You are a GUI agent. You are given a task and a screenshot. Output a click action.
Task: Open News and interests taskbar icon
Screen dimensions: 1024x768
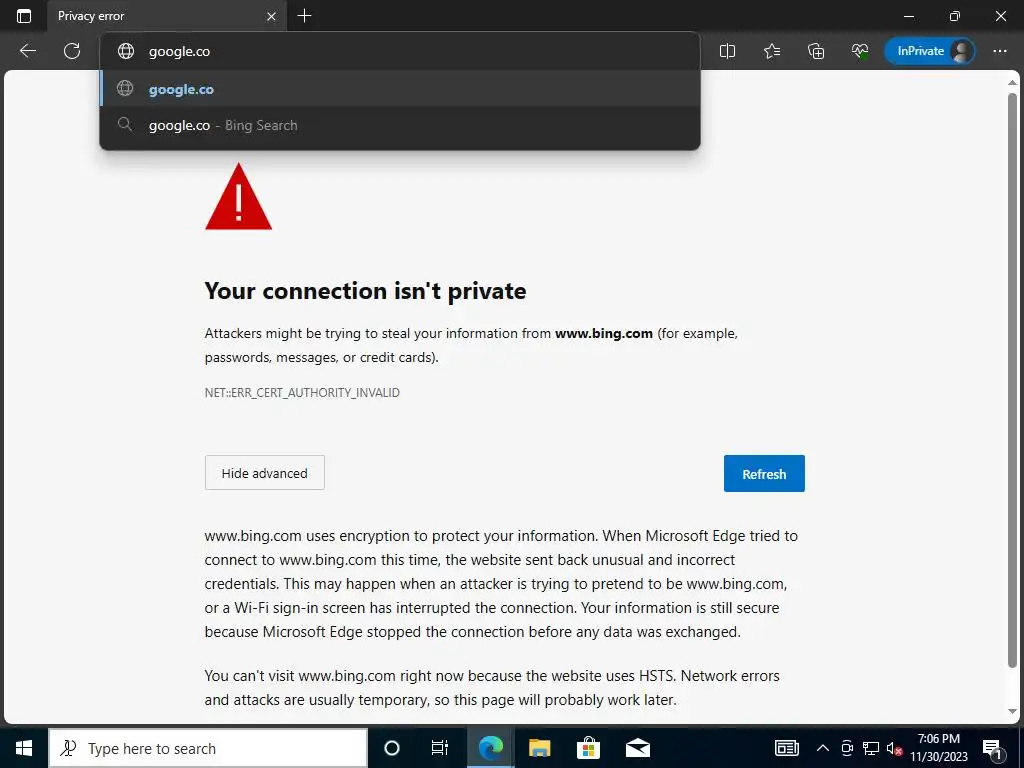[x=786, y=748]
